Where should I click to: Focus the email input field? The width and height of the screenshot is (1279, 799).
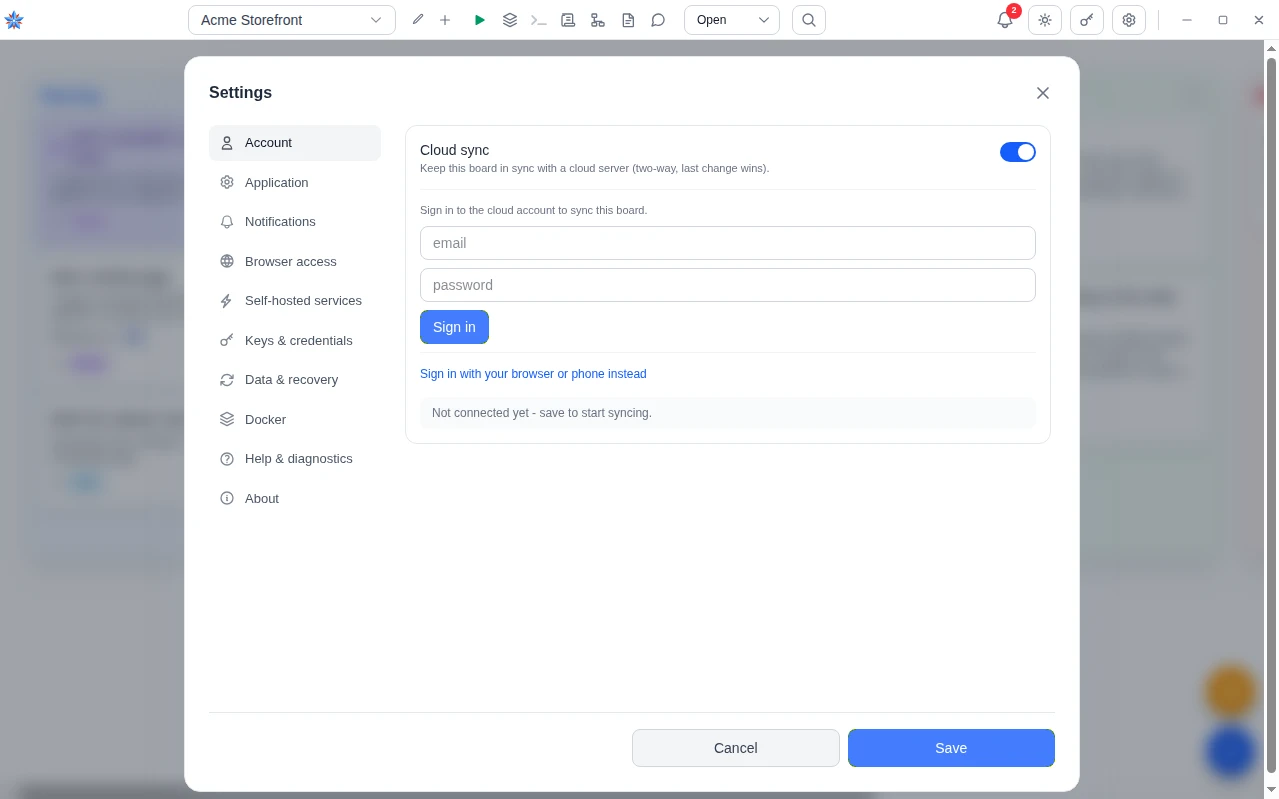[x=728, y=243]
